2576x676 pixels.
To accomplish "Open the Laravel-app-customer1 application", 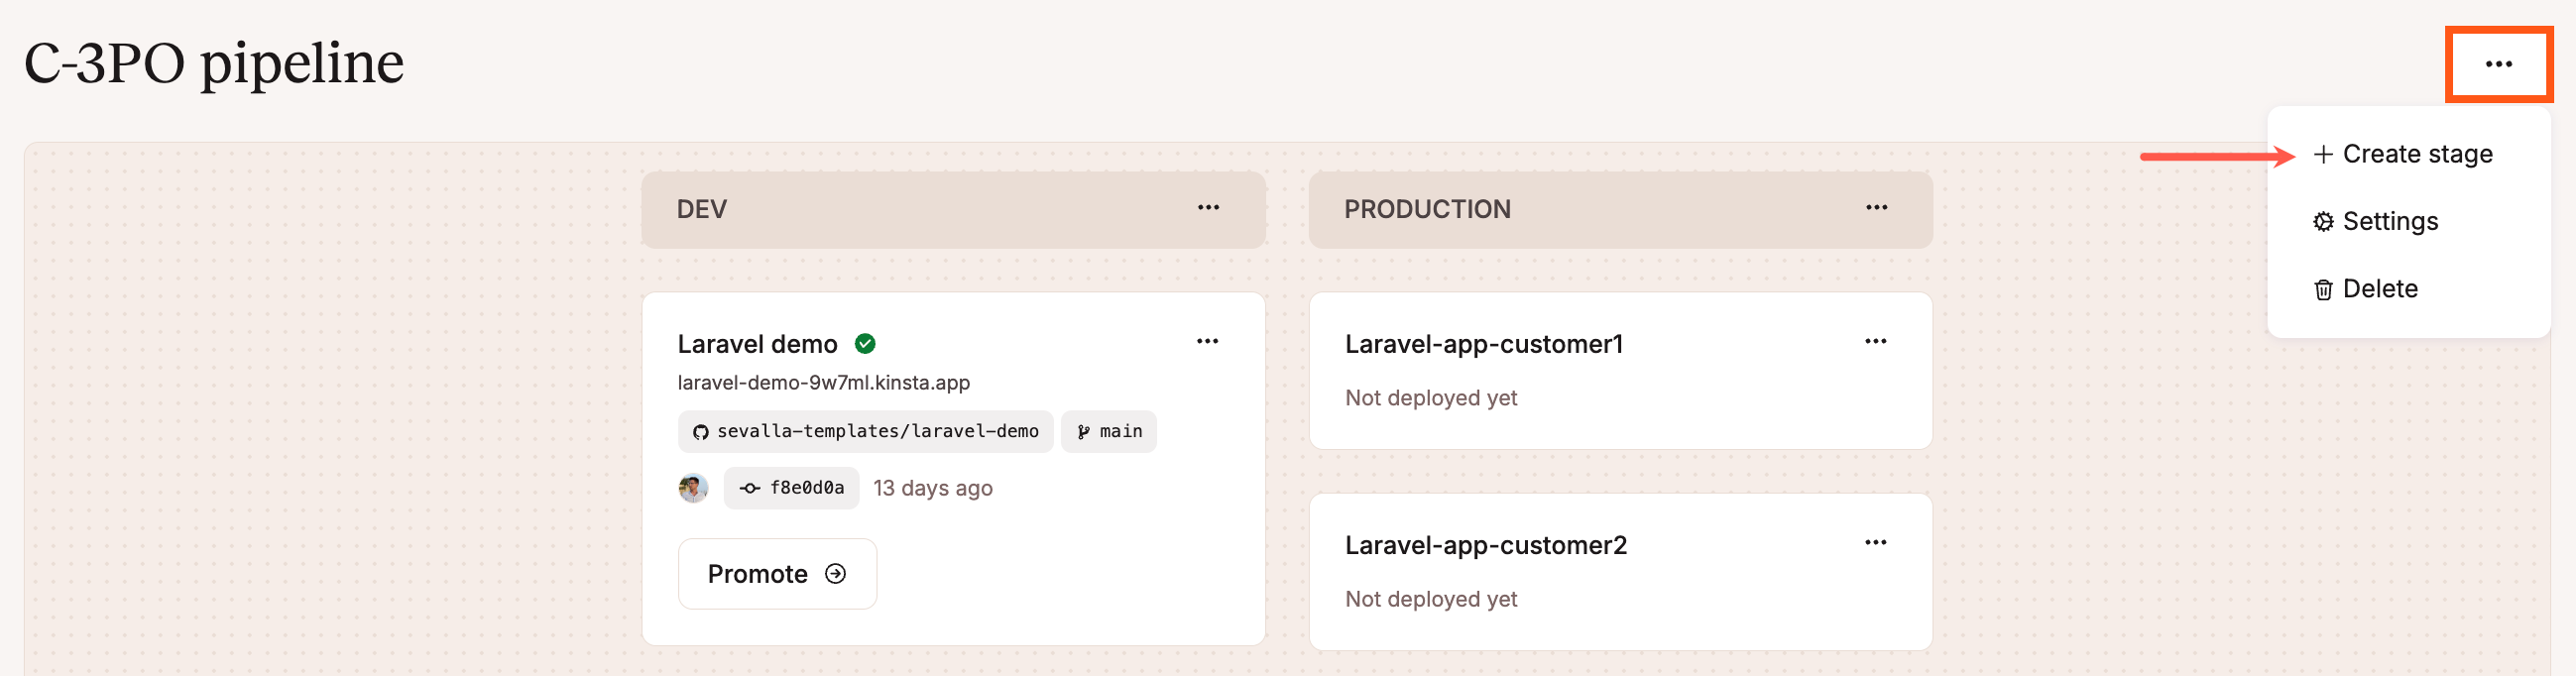I will coord(1483,344).
